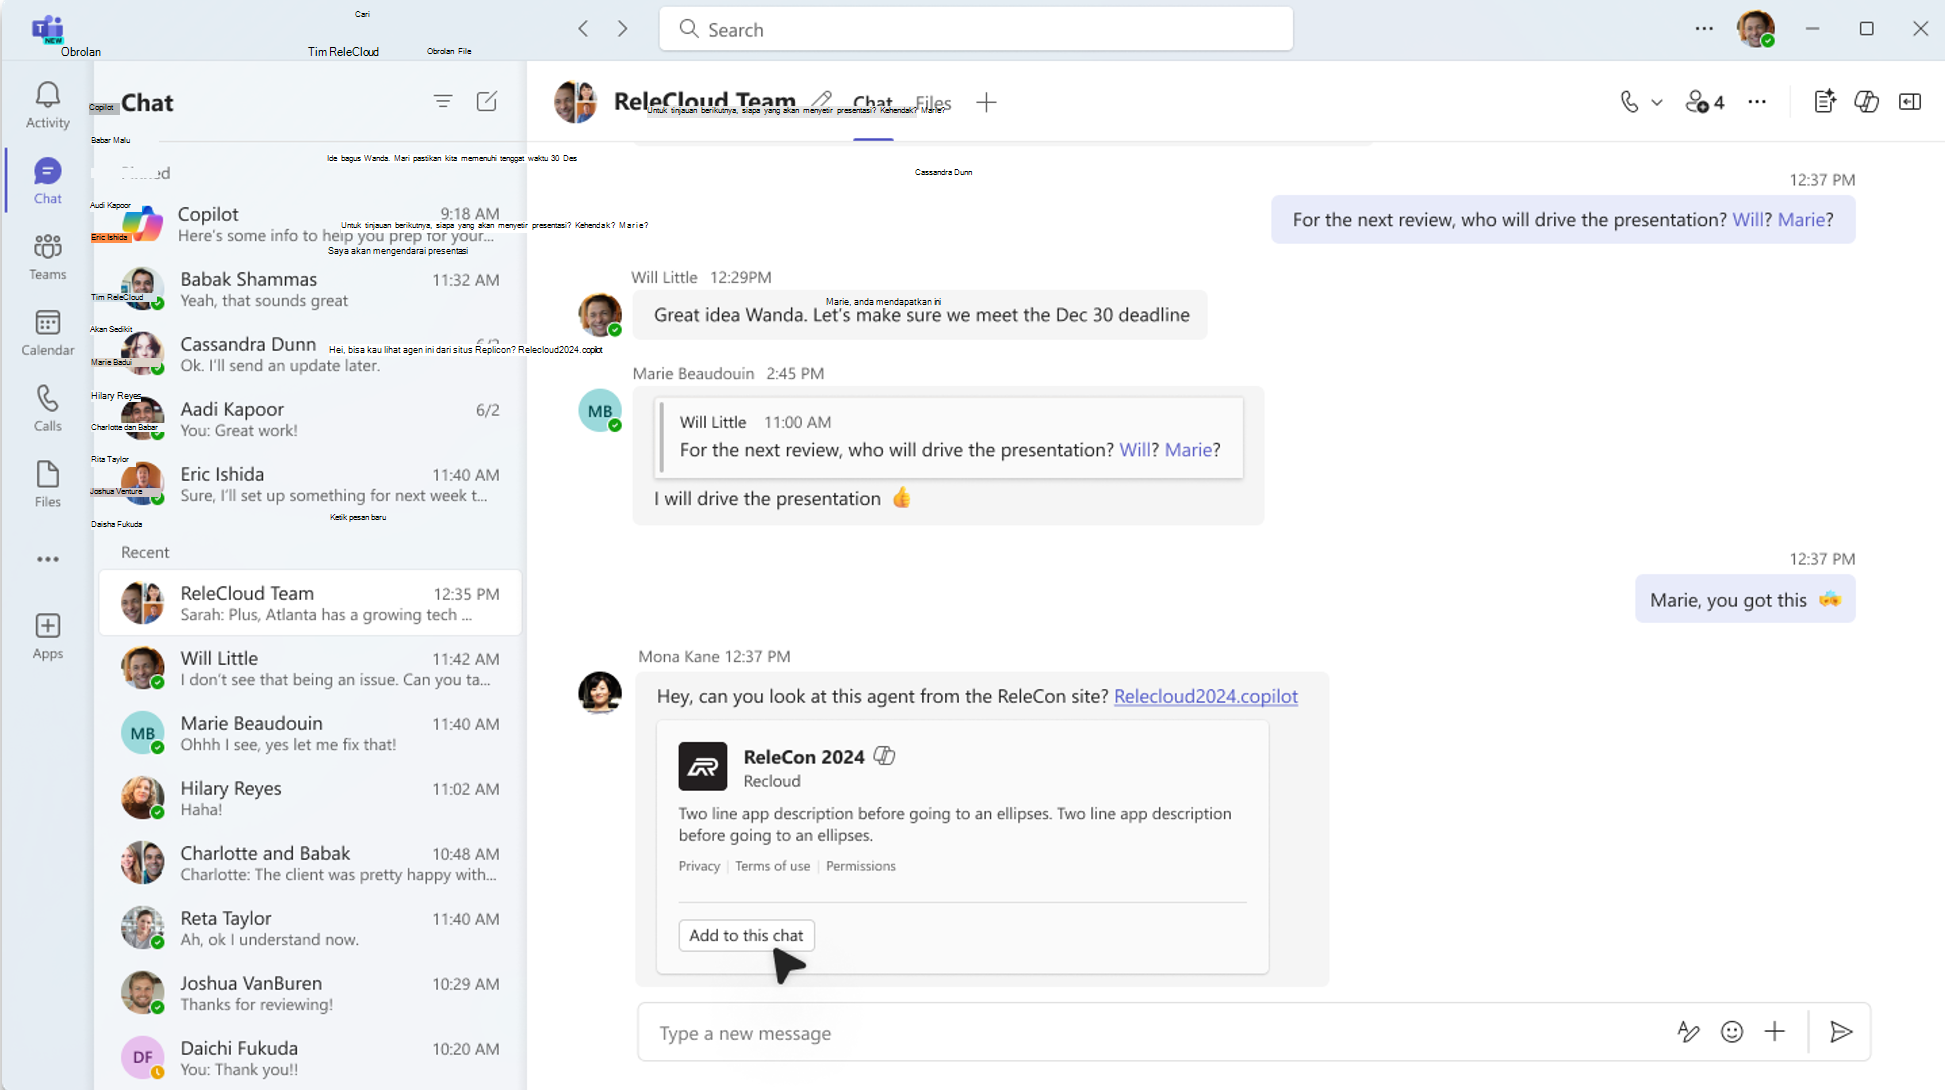Open the Activity feed
Image resolution: width=1945 pixels, height=1090 pixels.
[x=47, y=105]
